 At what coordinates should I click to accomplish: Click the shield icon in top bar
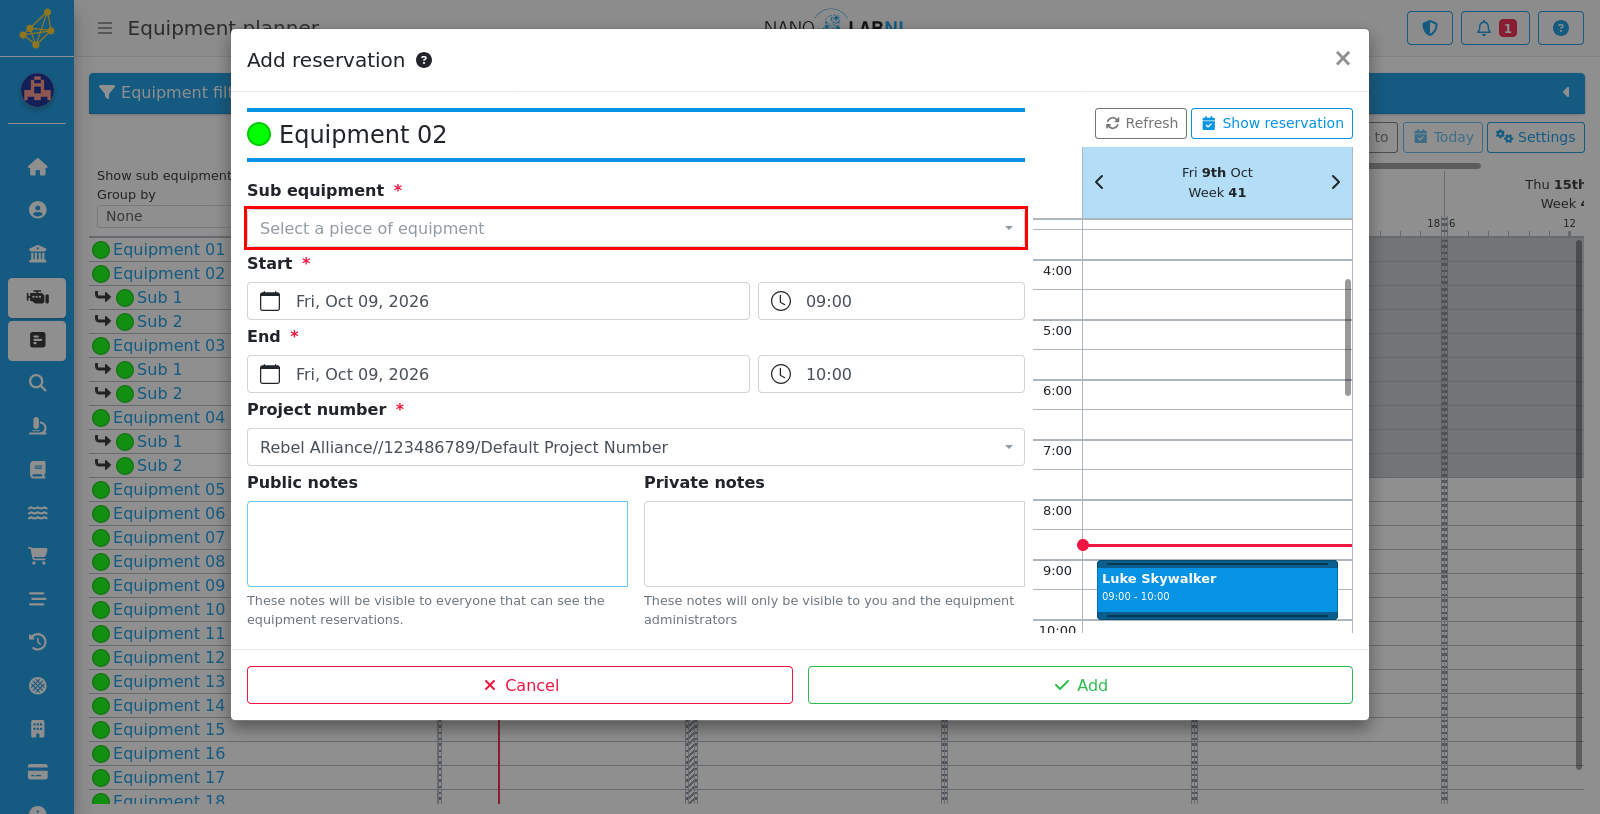point(1430,28)
